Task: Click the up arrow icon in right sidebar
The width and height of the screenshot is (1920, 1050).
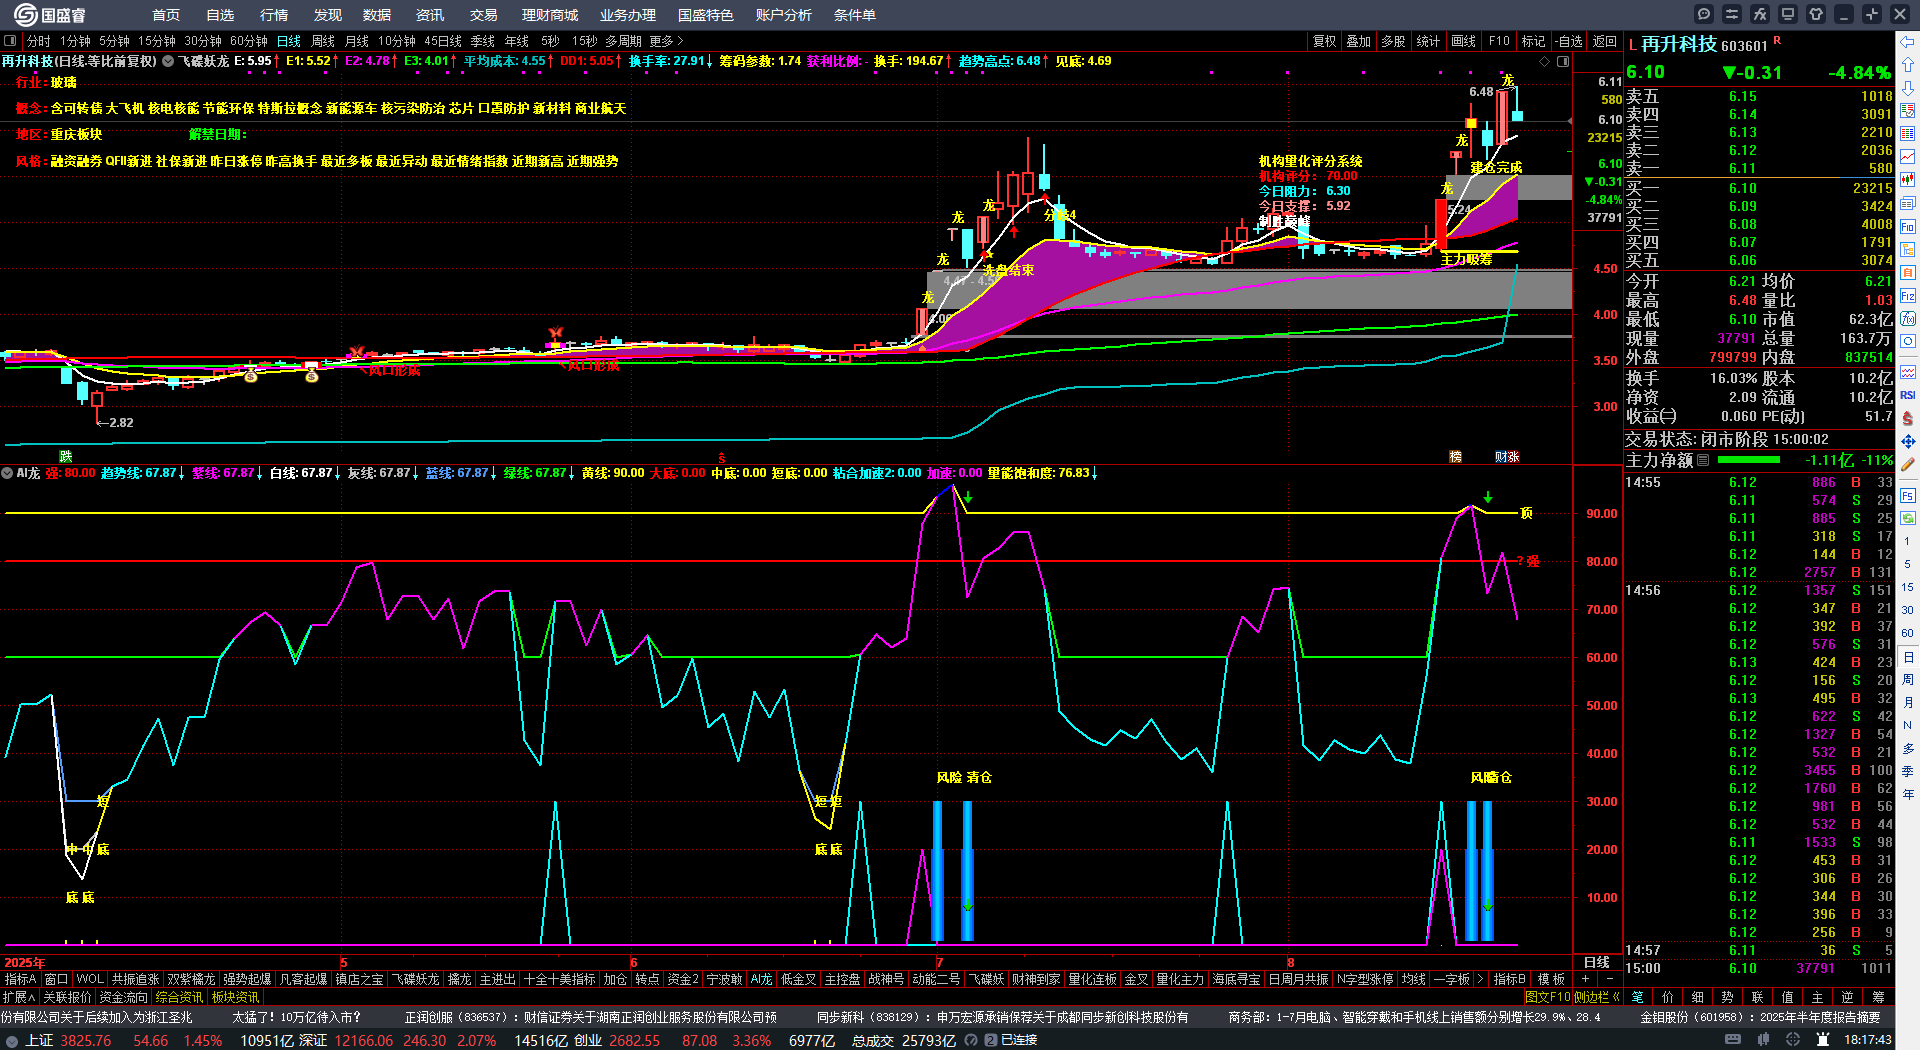Action: coord(1908,64)
